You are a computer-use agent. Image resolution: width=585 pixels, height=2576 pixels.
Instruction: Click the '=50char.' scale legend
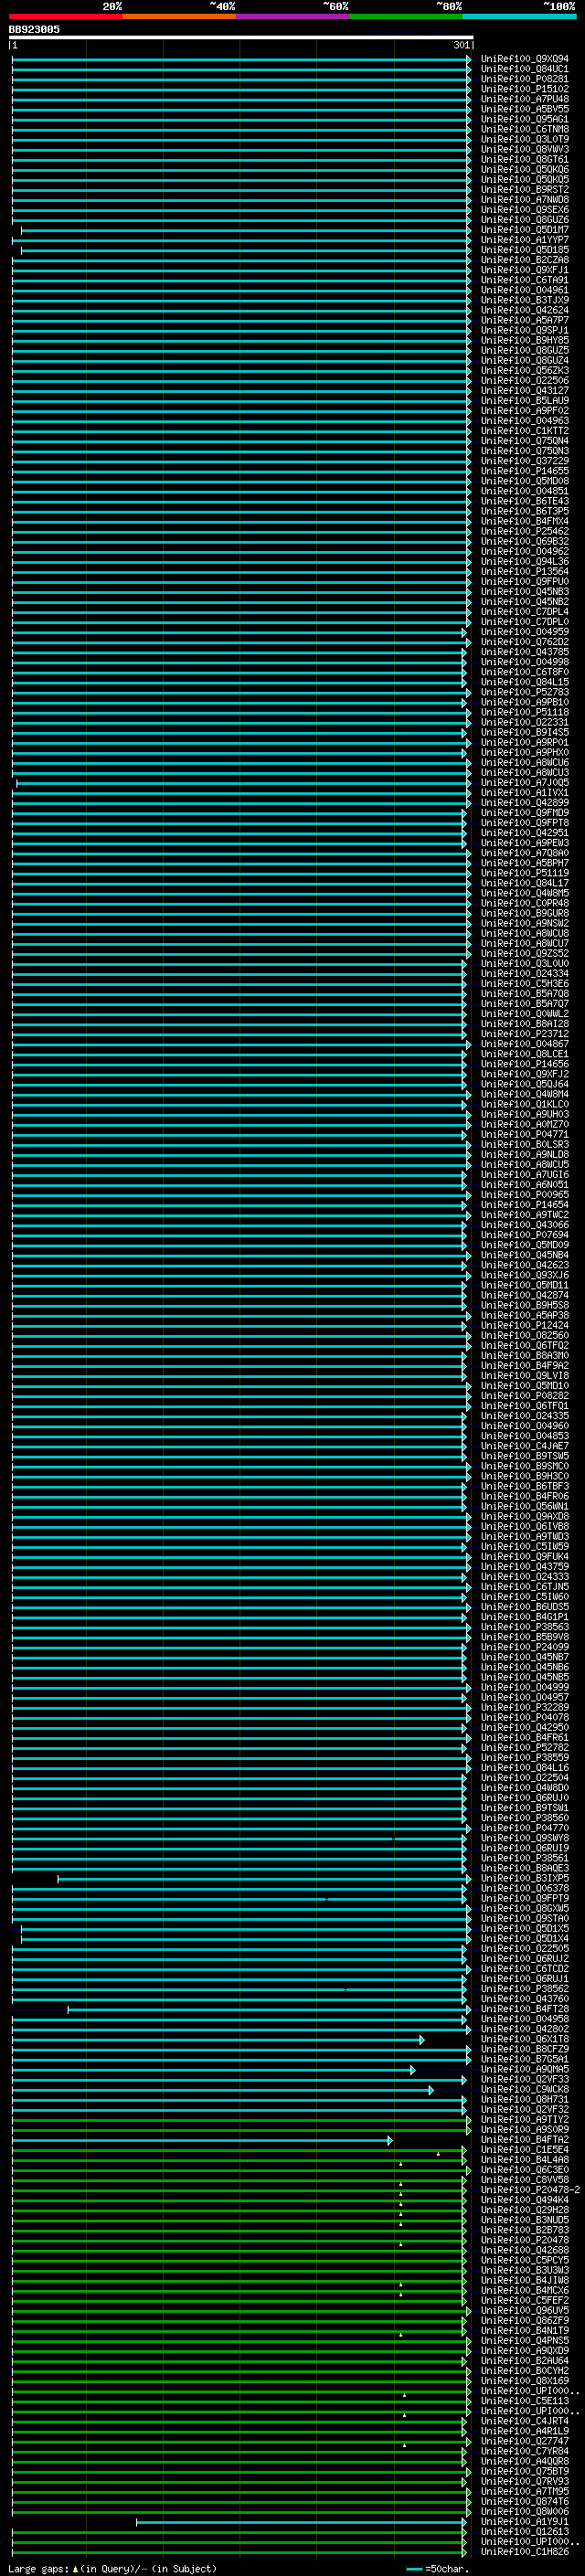437,2568
